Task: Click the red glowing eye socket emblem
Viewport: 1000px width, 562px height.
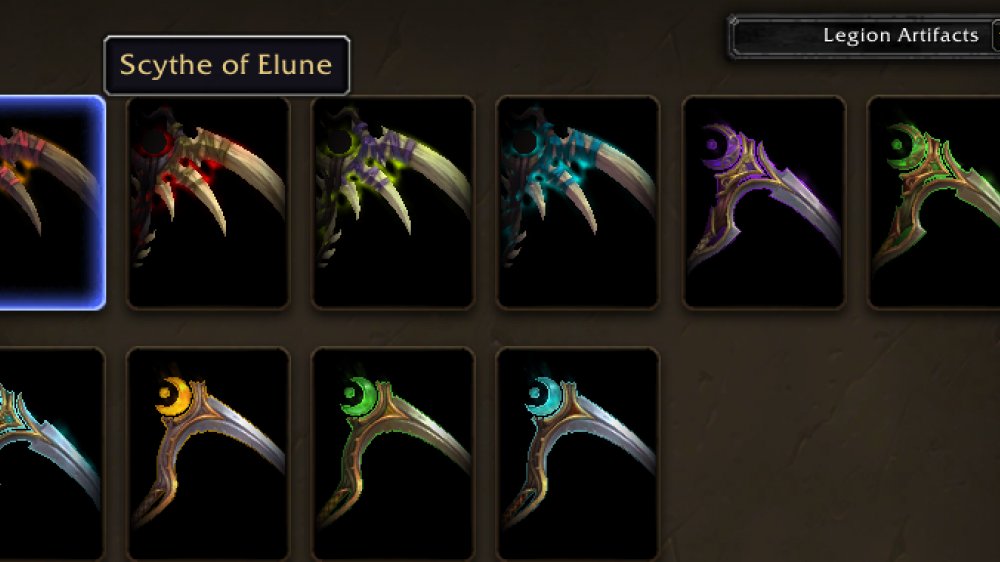Action: (x=153, y=142)
